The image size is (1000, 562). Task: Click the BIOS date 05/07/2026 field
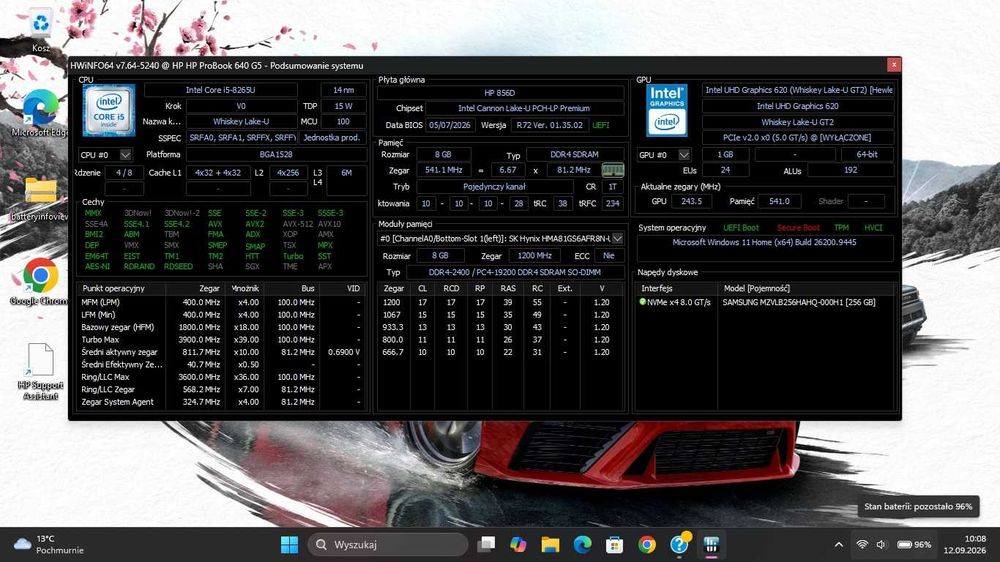pyautogui.click(x=450, y=125)
